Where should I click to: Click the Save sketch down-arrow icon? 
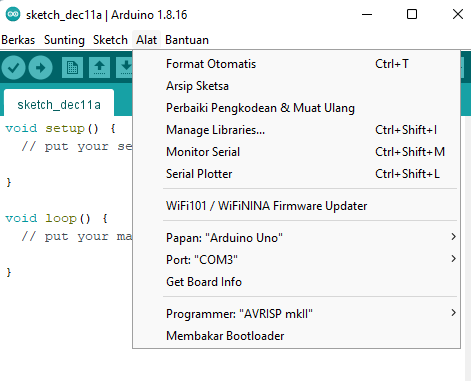(x=125, y=68)
